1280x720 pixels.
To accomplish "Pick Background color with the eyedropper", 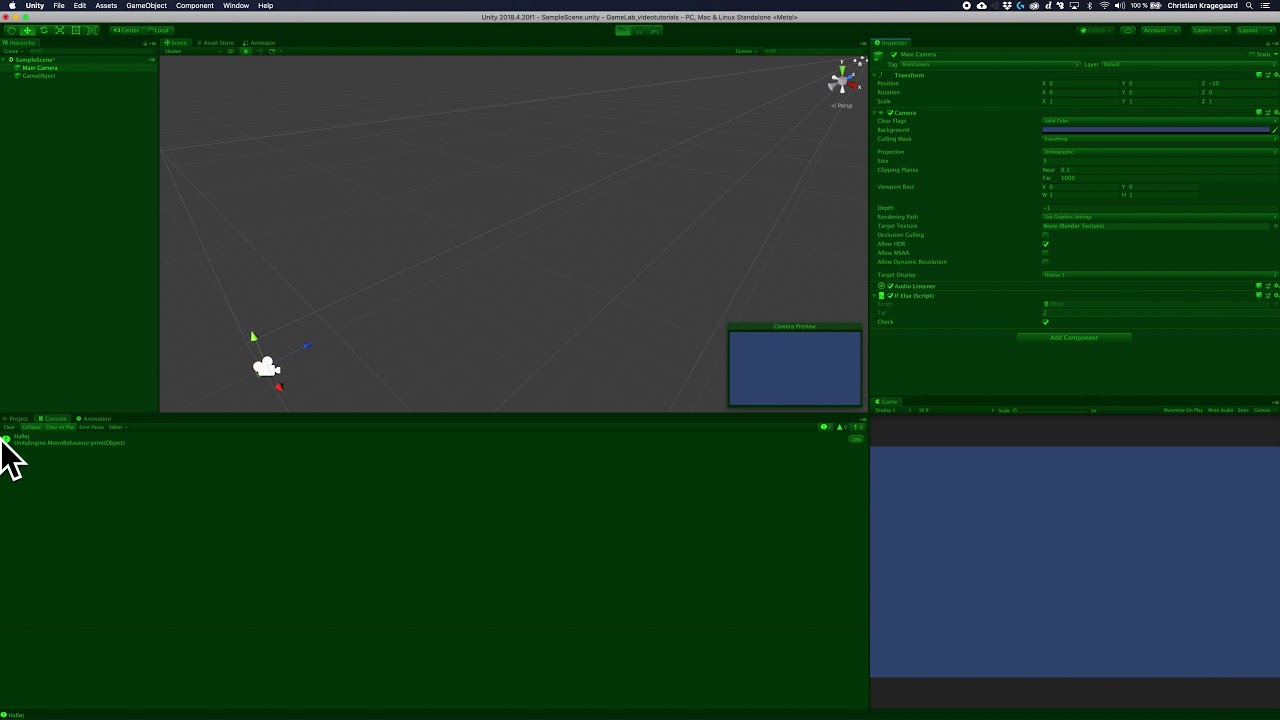I will coord(1275,130).
